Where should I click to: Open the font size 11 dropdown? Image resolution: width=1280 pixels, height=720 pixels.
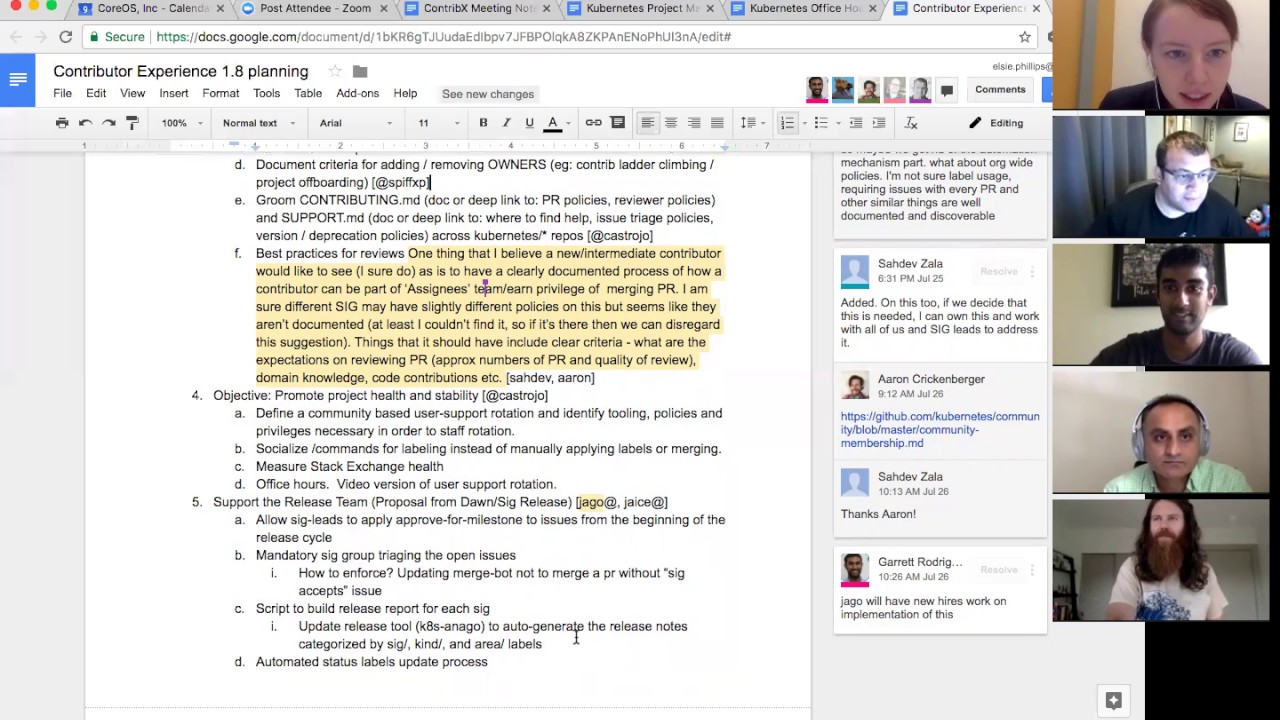[x=438, y=123]
